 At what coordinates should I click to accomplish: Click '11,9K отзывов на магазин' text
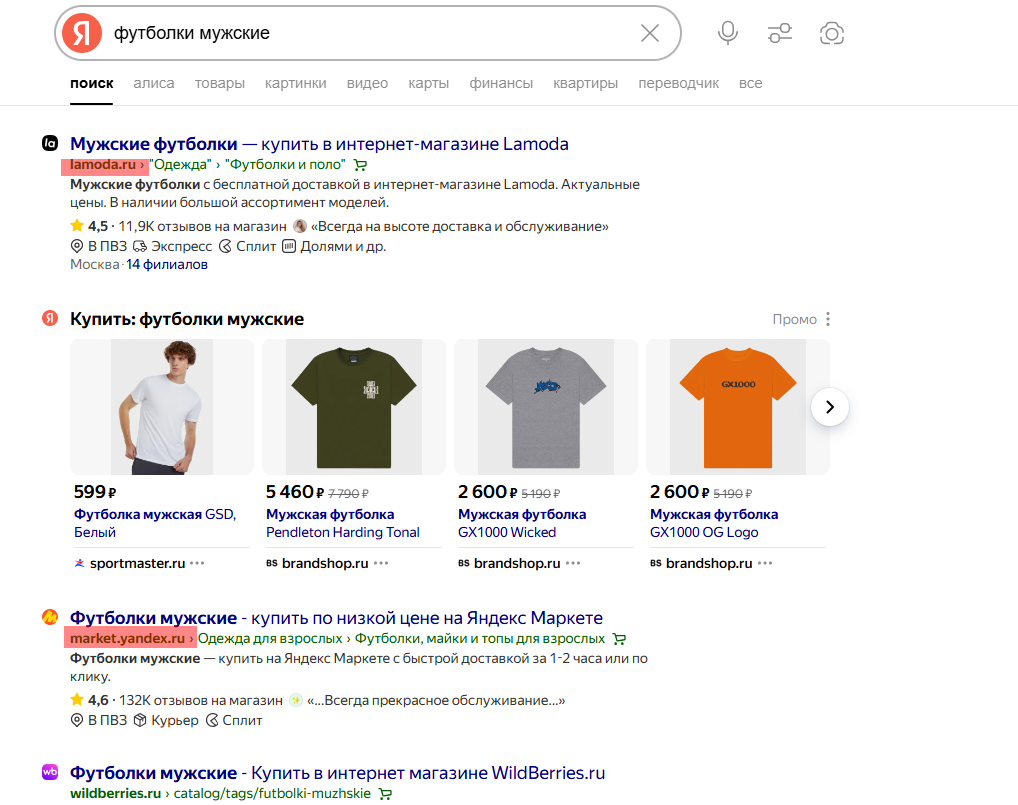click(203, 226)
